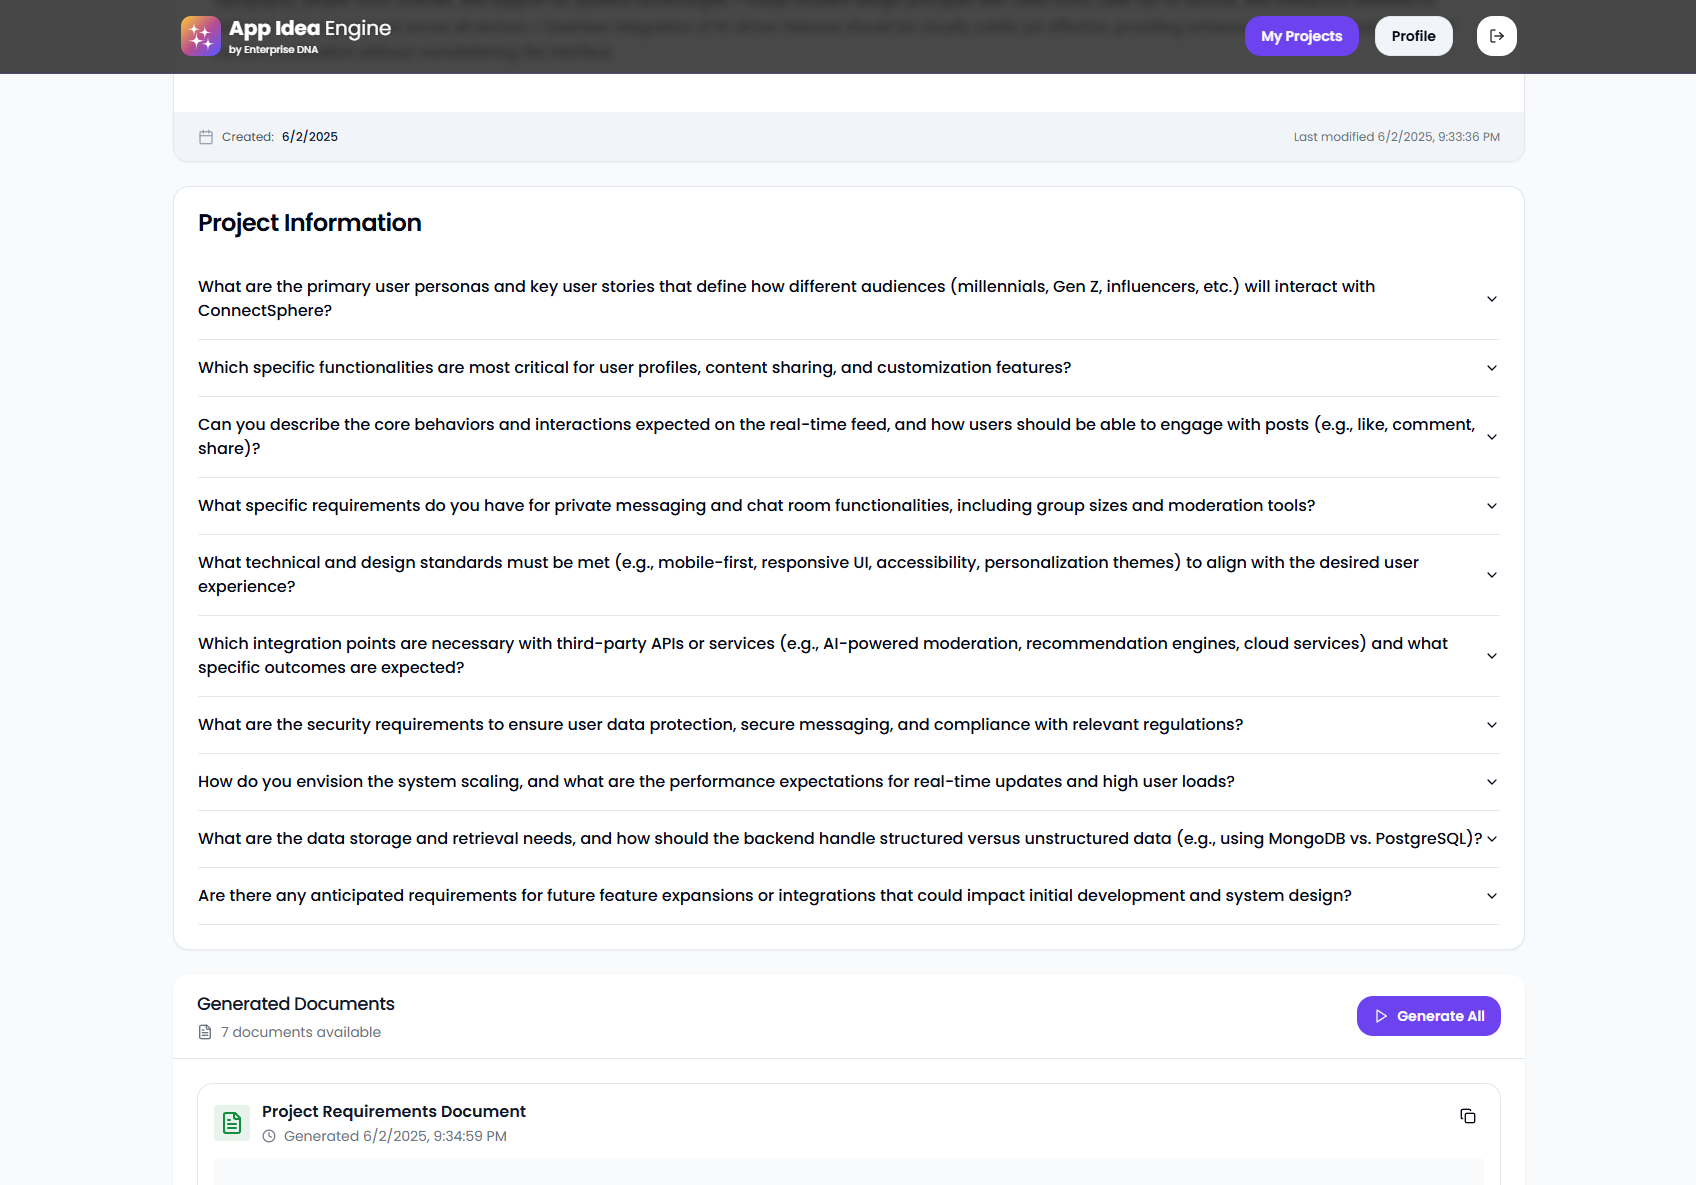Click the green document icon for Project Requirements Document
The width and height of the screenshot is (1696, 1185).
[x=231, y=1122]
